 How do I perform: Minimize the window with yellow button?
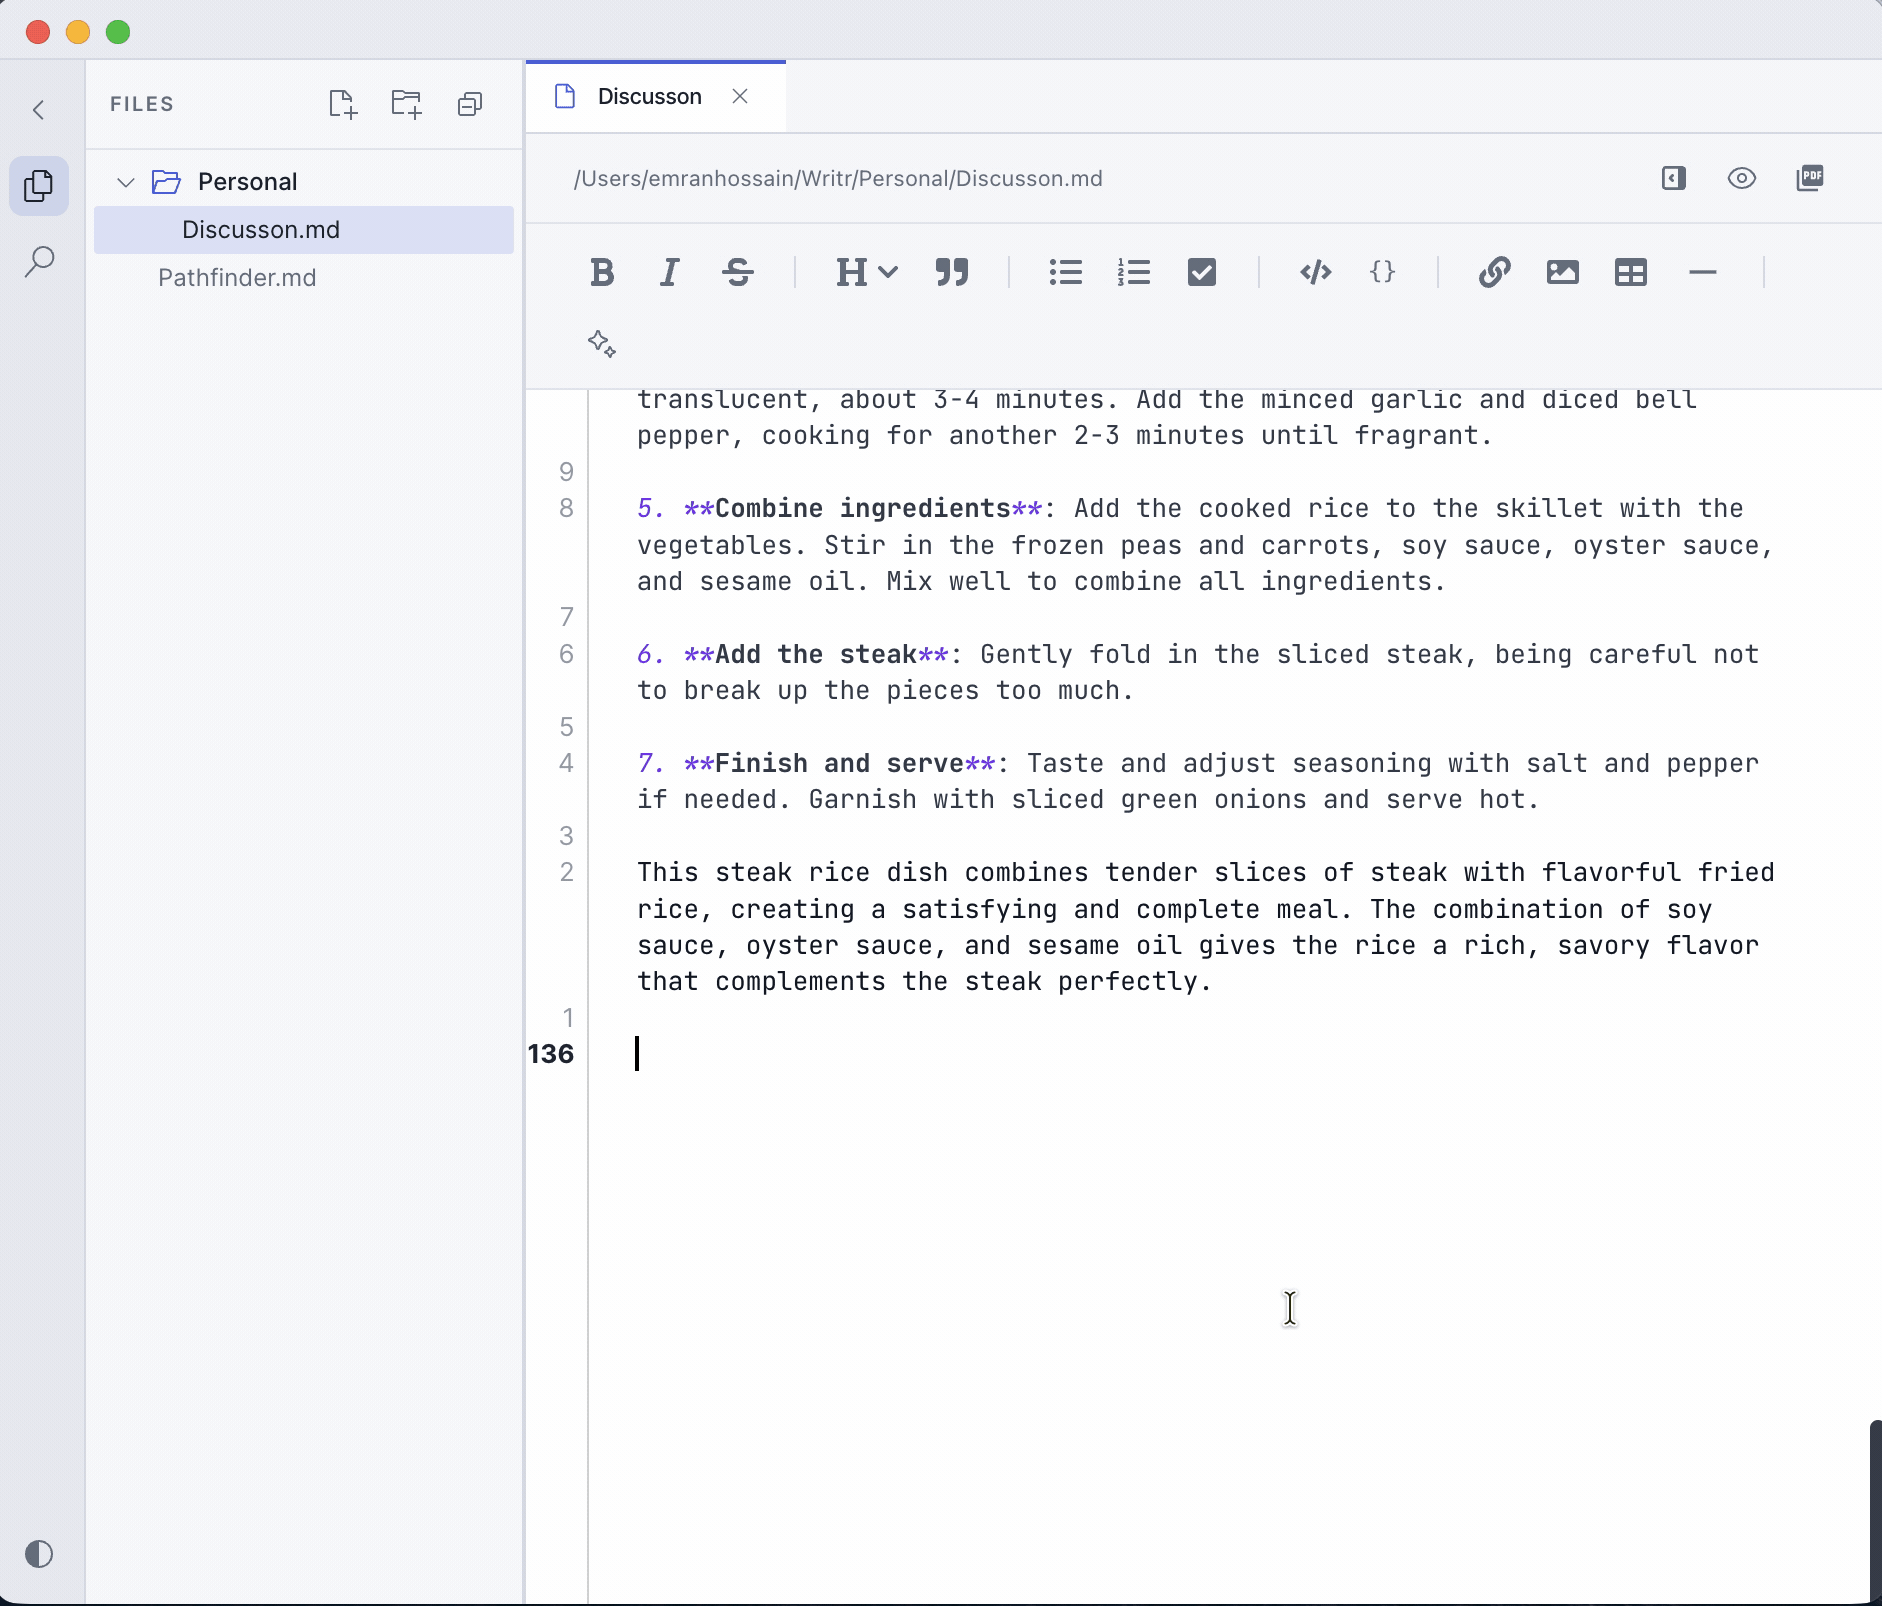pyautogui.click(x=78, y=32)
